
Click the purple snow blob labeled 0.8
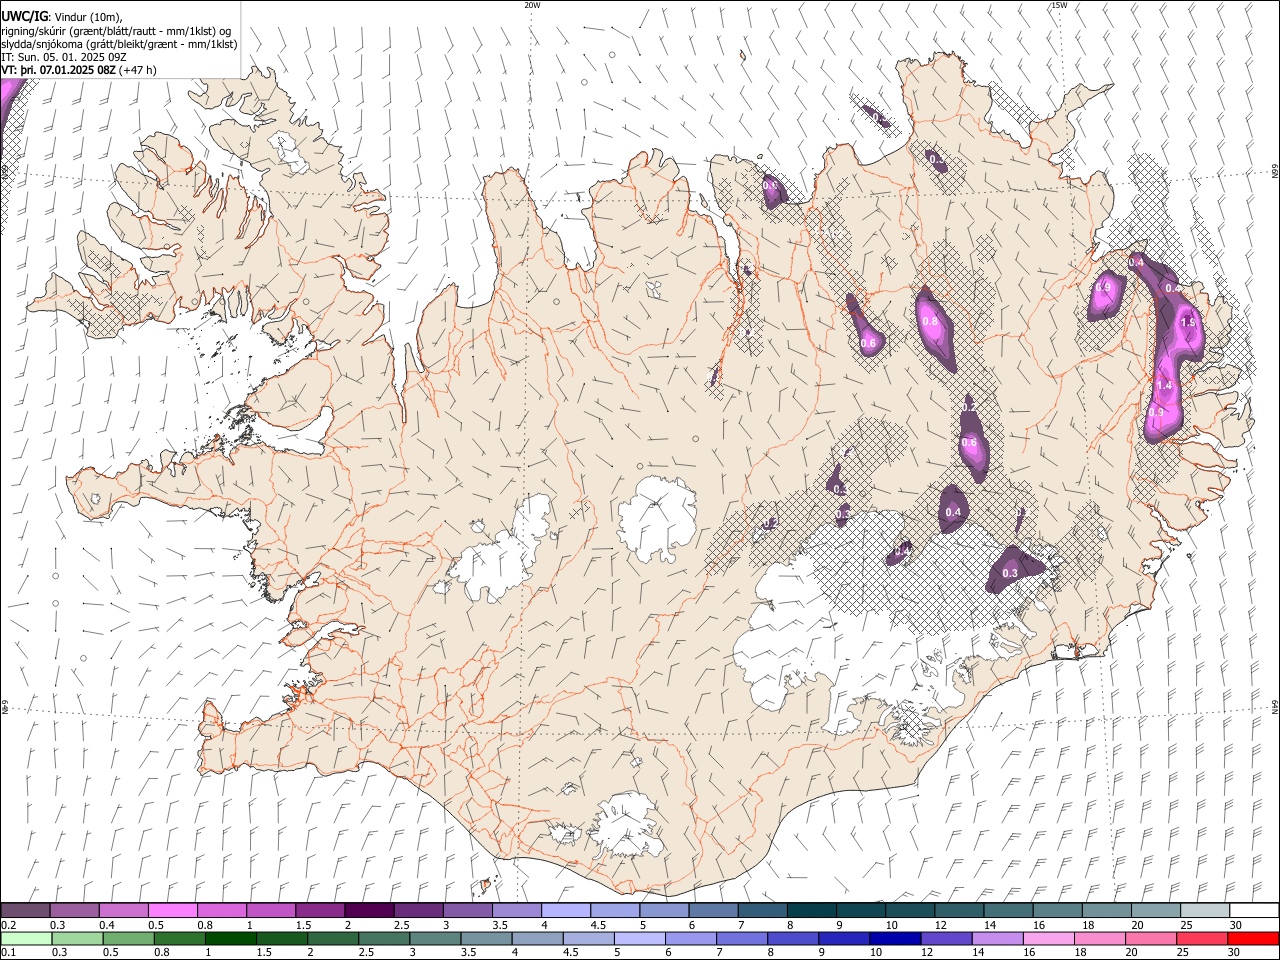point(935,329)
